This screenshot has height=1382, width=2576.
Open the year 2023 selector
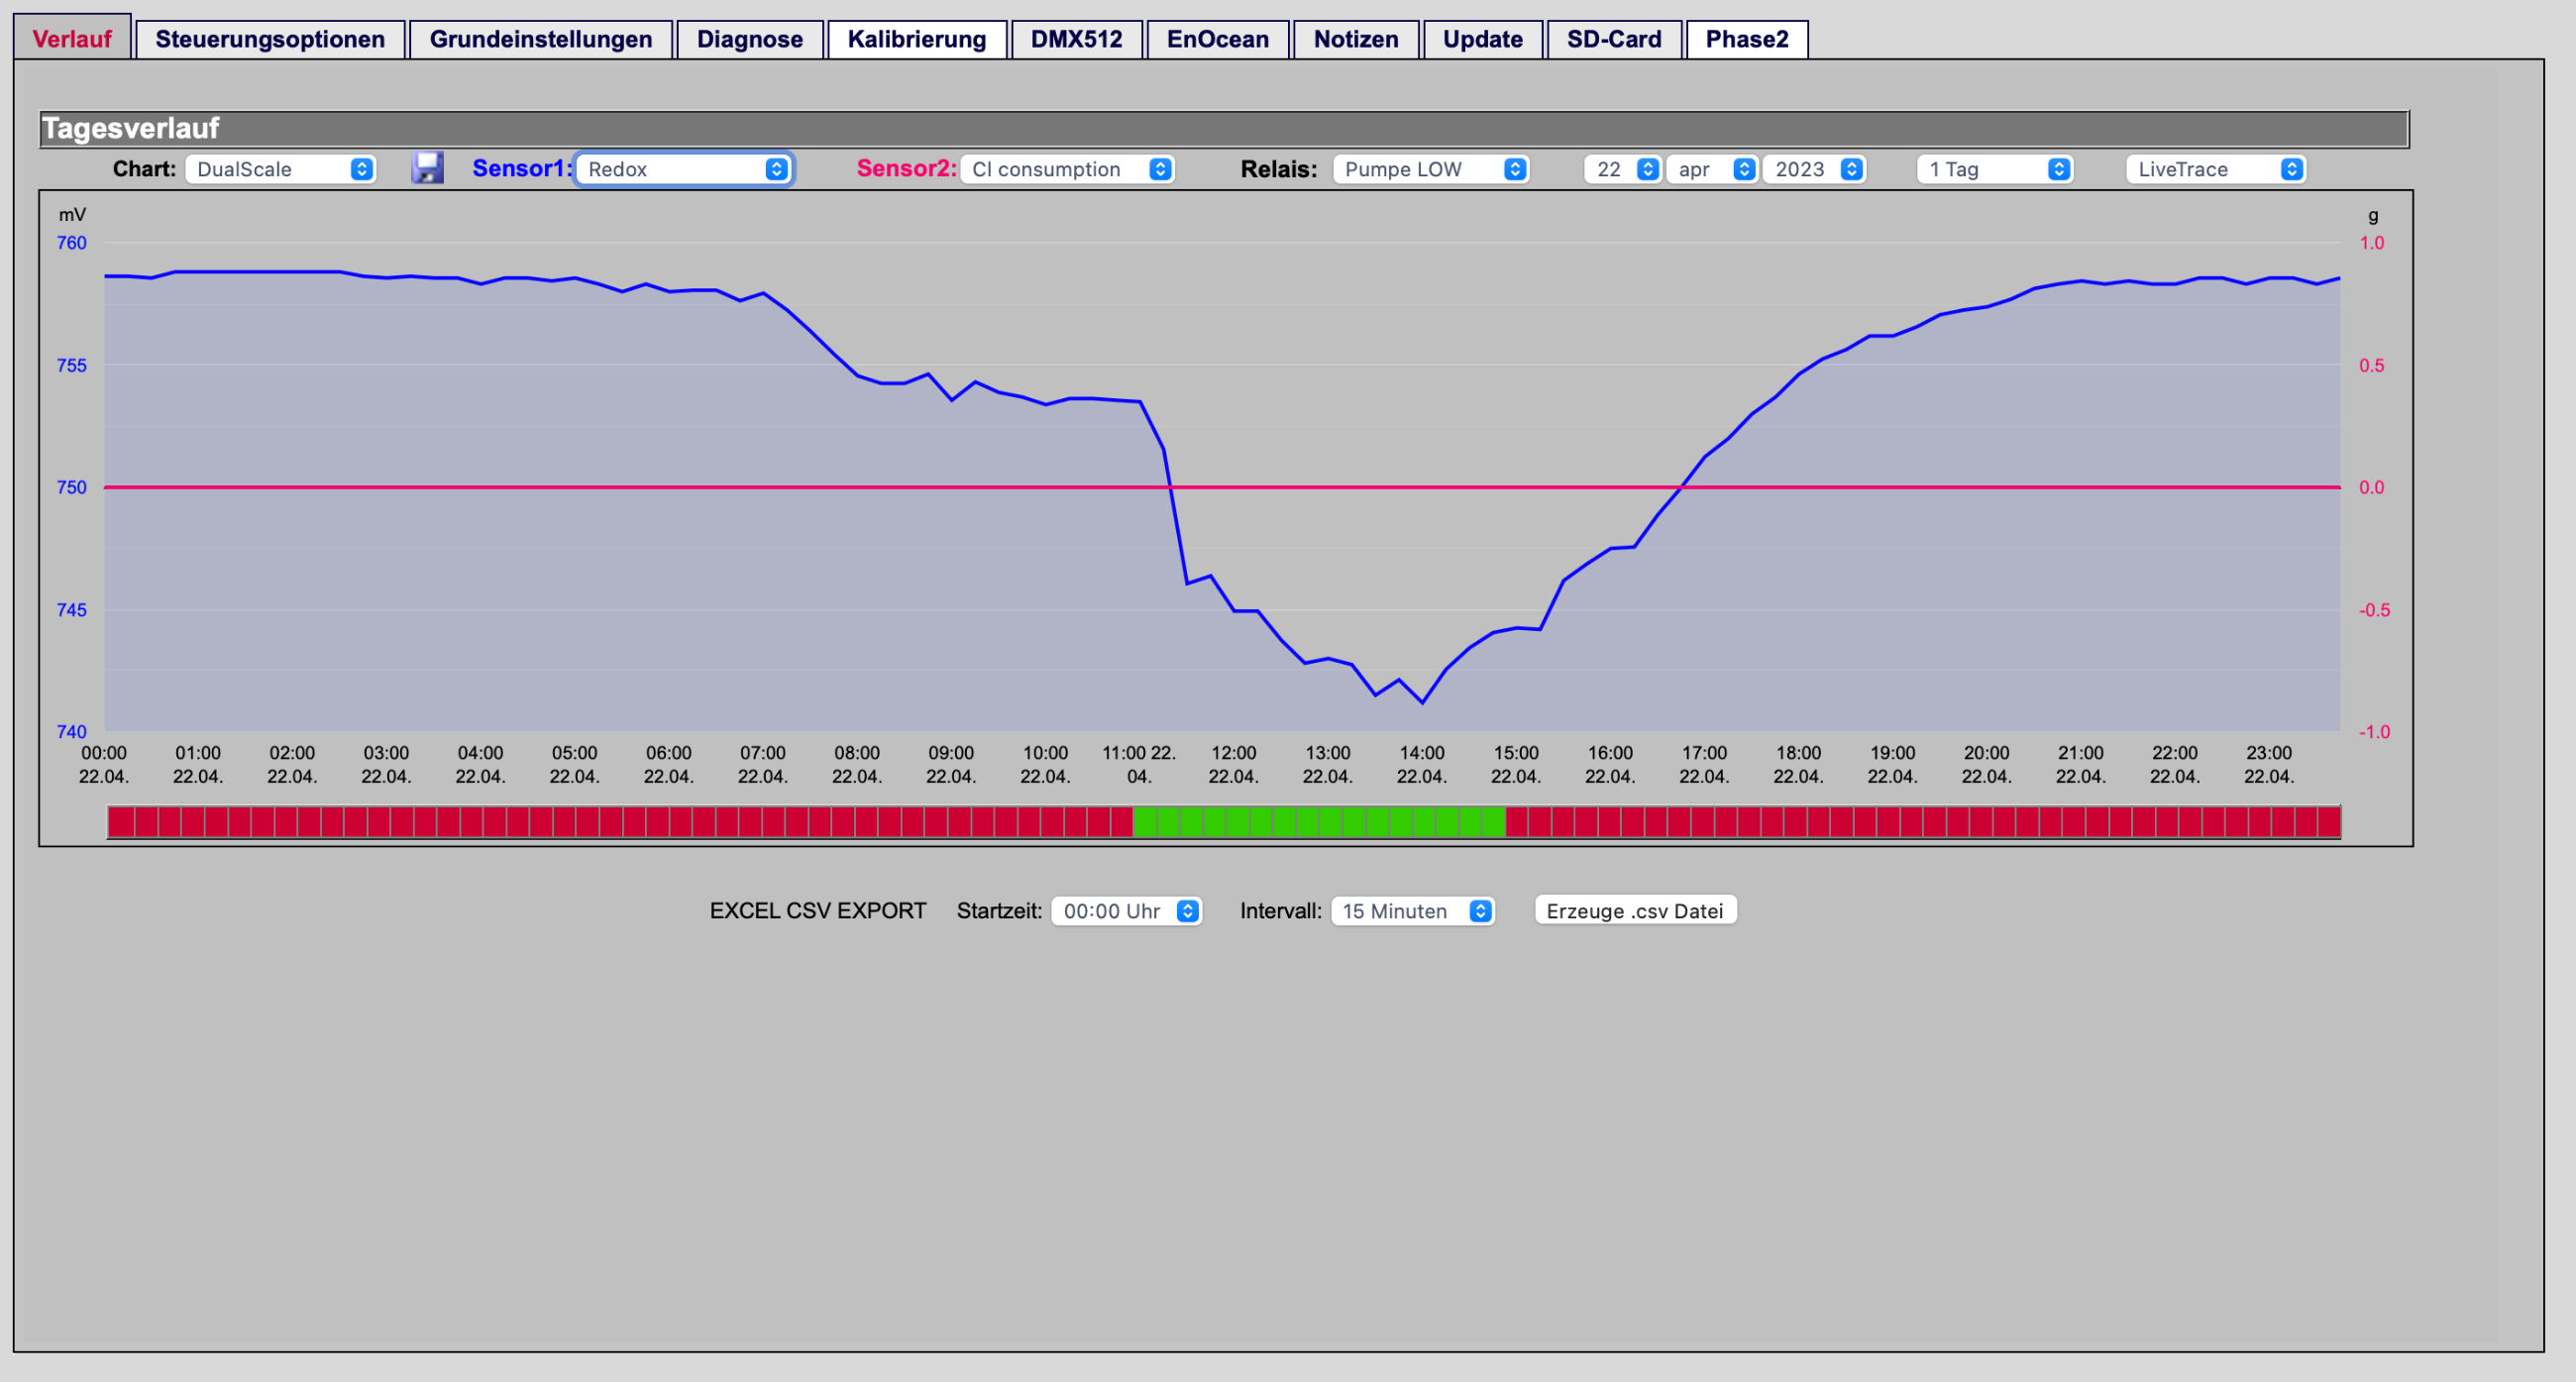click(1814, 169)
